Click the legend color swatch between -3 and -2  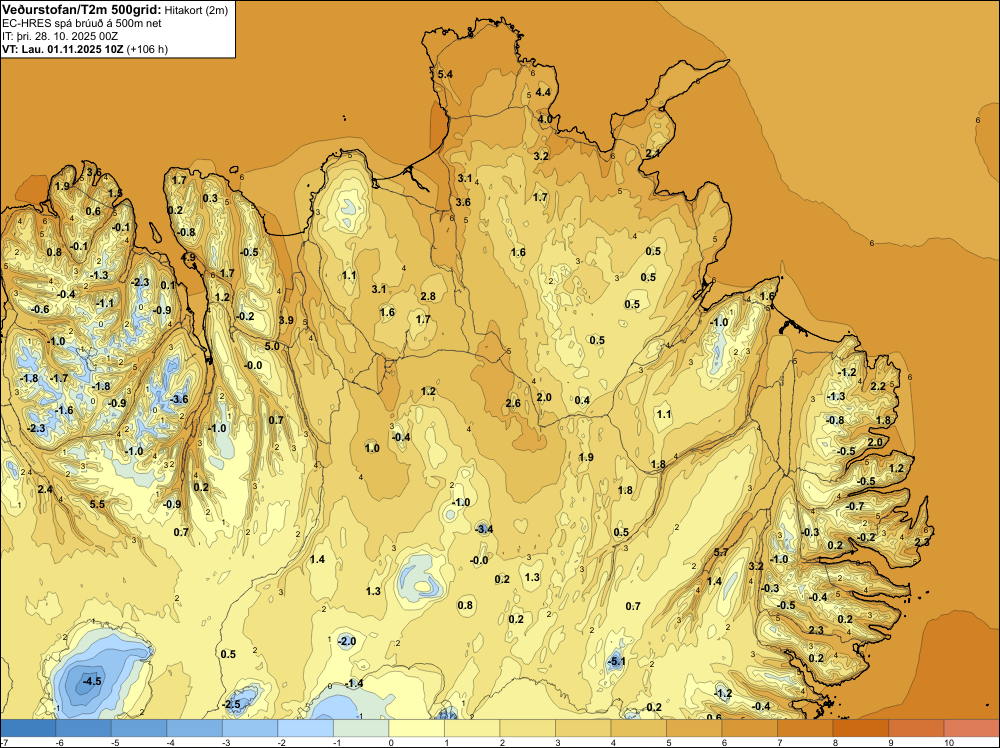click(250, 728)
